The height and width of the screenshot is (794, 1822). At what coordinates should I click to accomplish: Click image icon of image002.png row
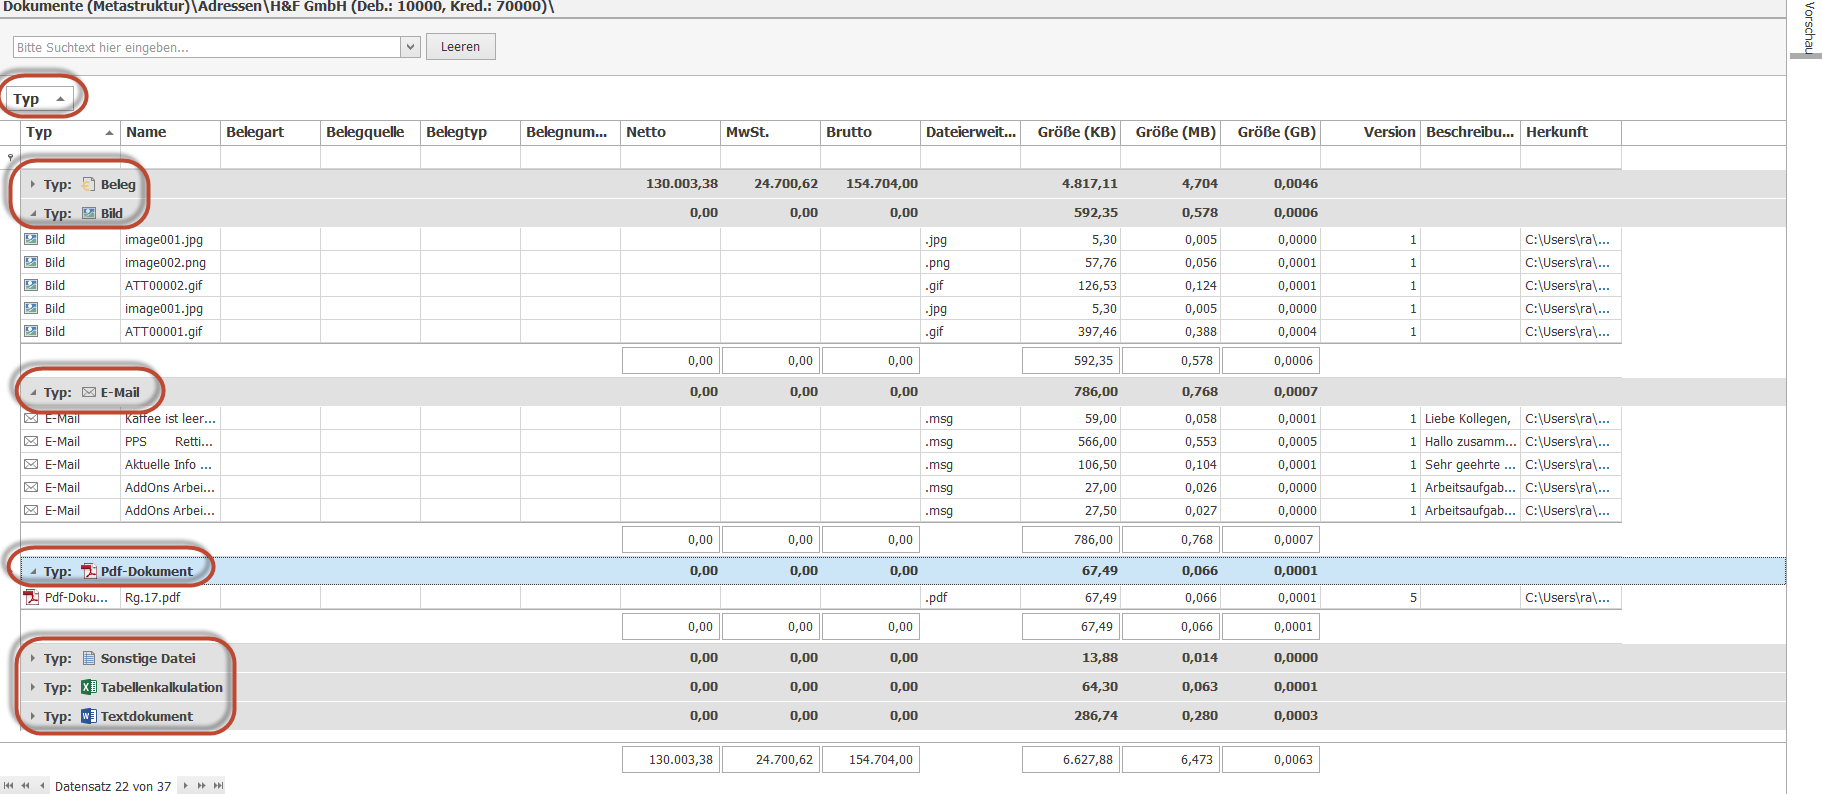pyautogui.click(x=31, y=262)
